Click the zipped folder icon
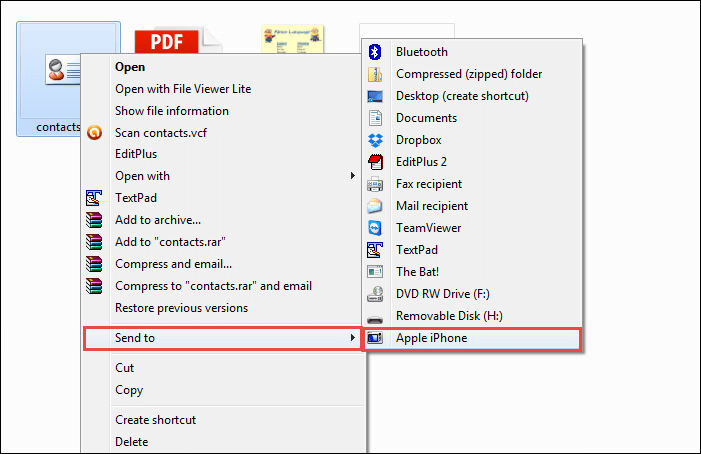Screen dimensions: 701x454 tap(375, 74)
